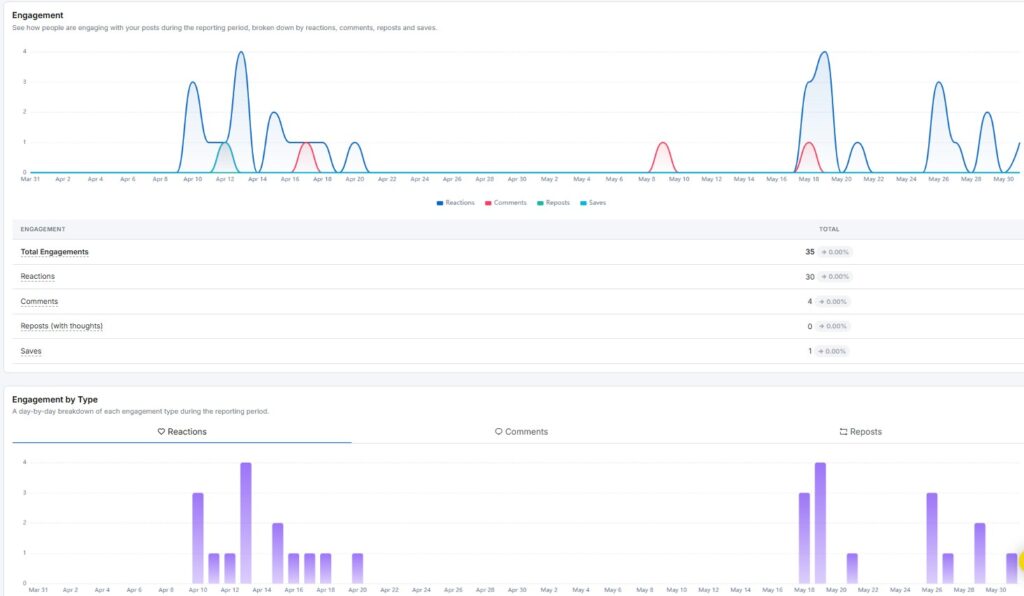The image size is (1024, 596).
Task: Click the Total Engagements metric label
Action: [x=54, y=252]
